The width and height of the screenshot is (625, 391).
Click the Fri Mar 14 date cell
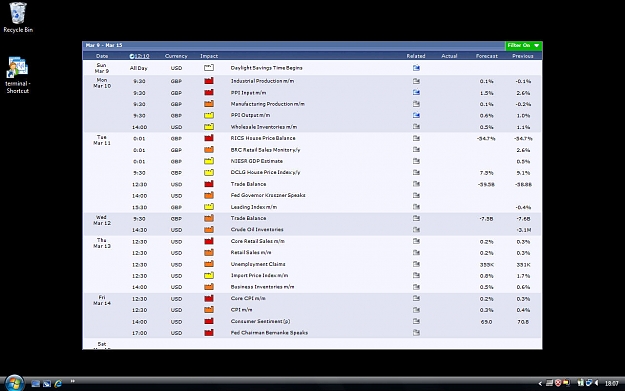102,300
